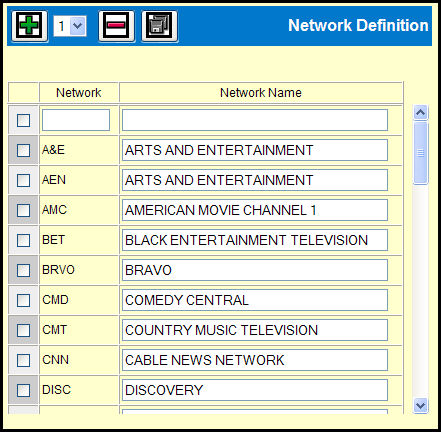Click the COUNTRY MUSIC TELEVISION field
Viewport: 441px width, 432px height.
255,330
